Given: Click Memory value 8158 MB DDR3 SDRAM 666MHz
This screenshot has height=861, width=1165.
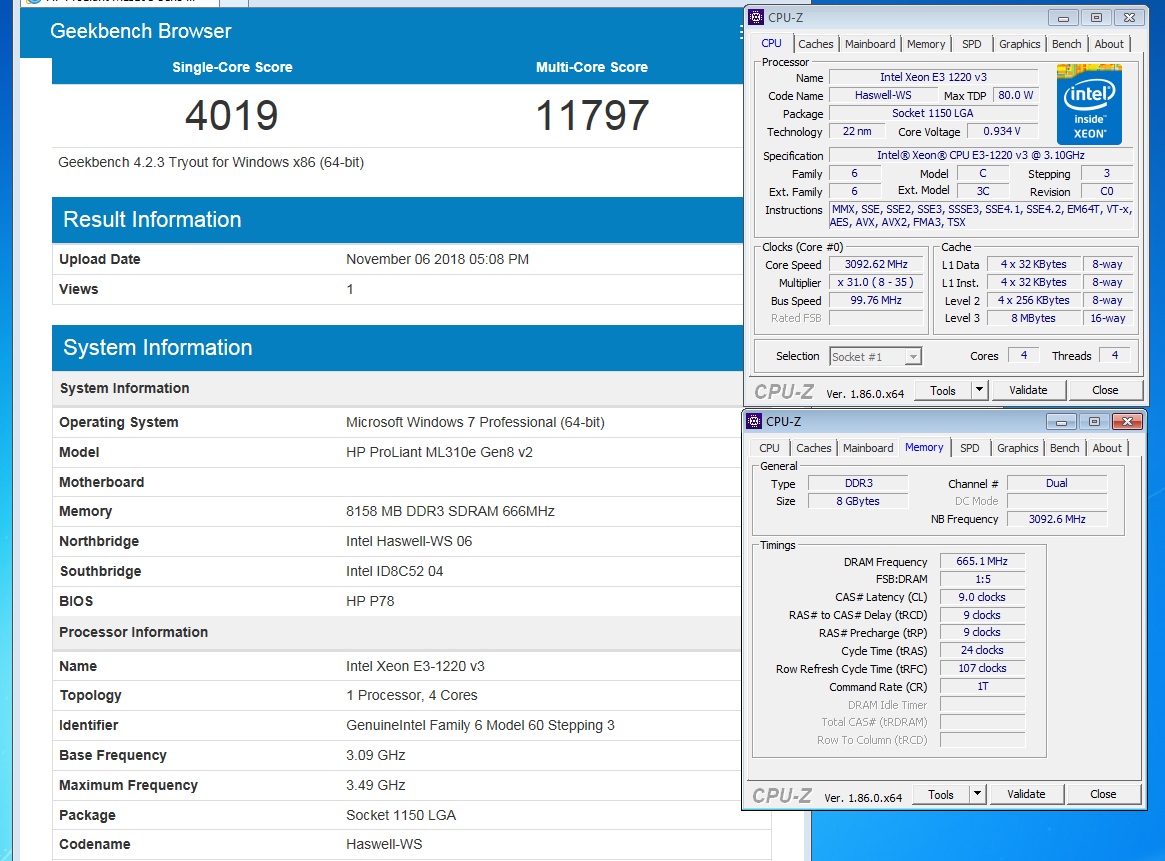Looking at the screenshot, I should point(450,511).
